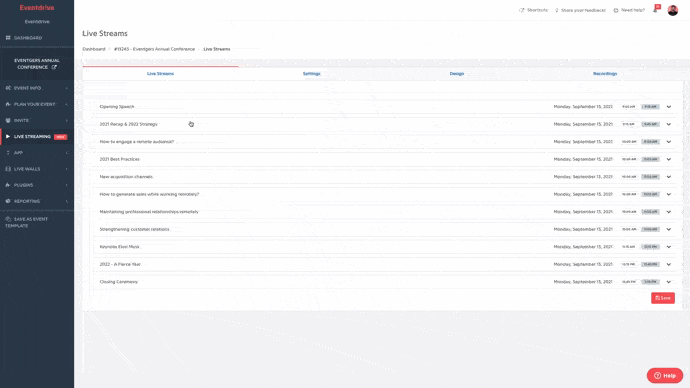Click the Shortcuts link in the top bar

click(x=534, y=10)
